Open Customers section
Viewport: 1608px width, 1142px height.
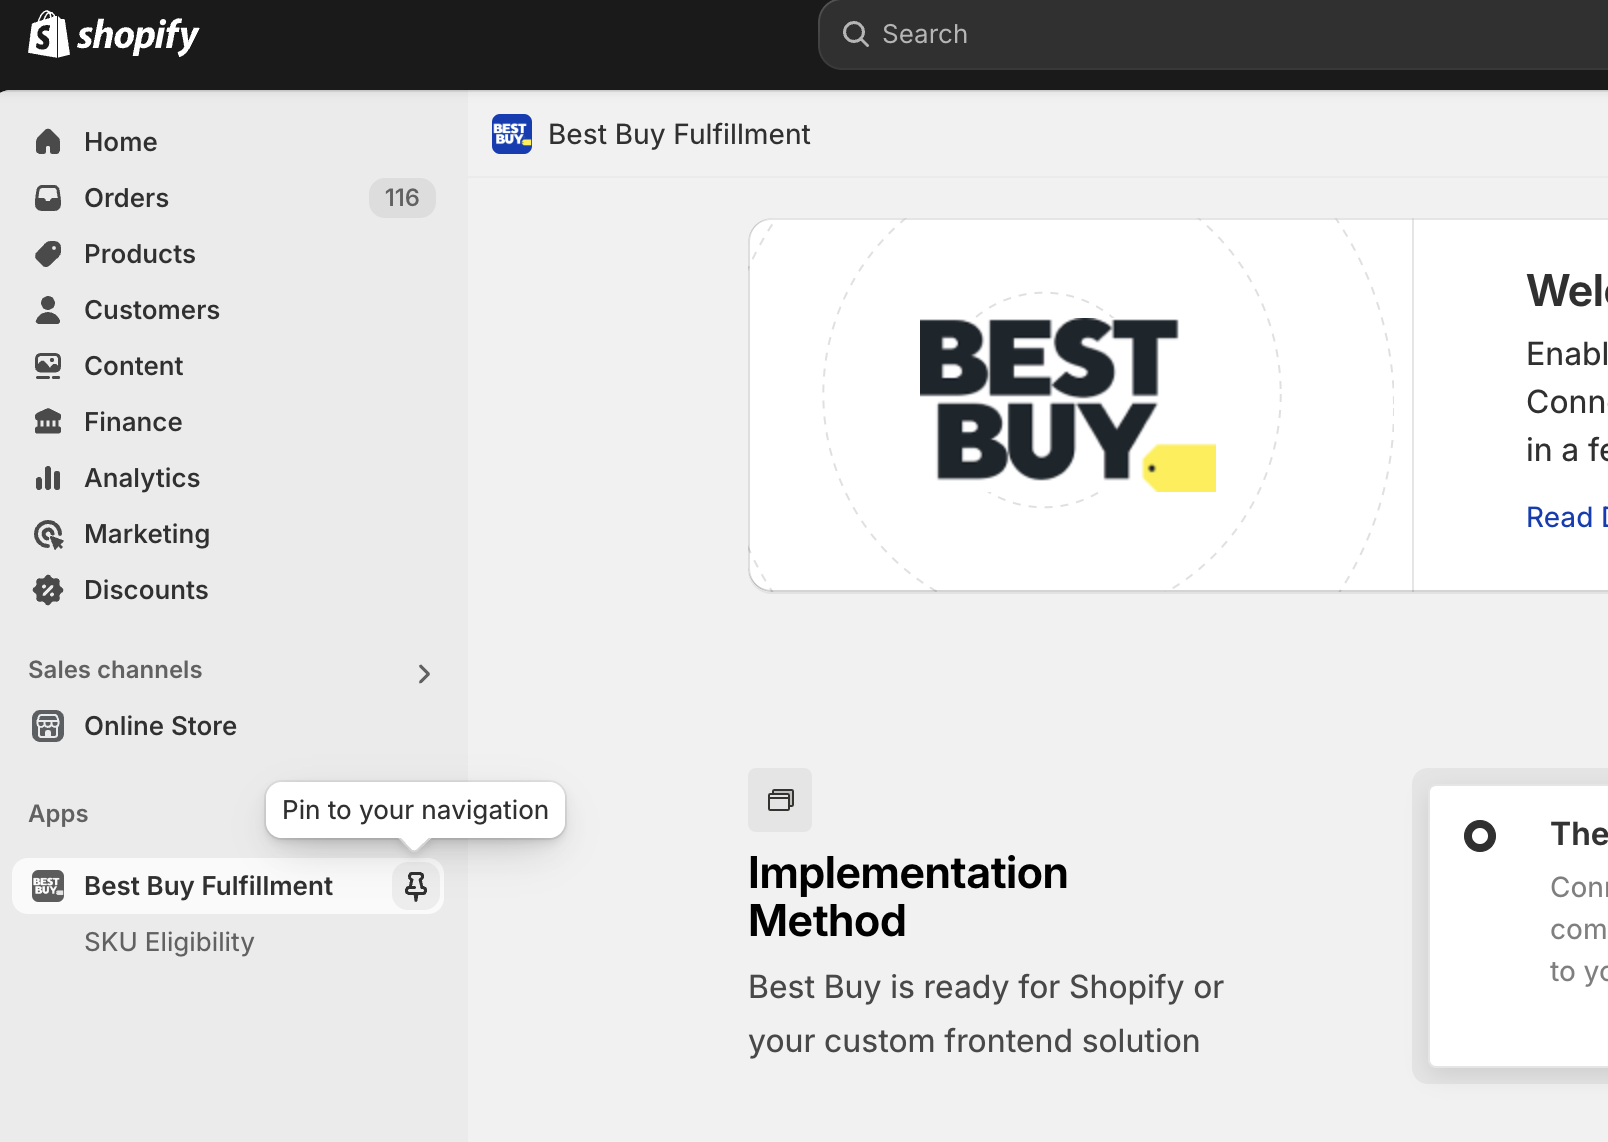click(151, 310)
